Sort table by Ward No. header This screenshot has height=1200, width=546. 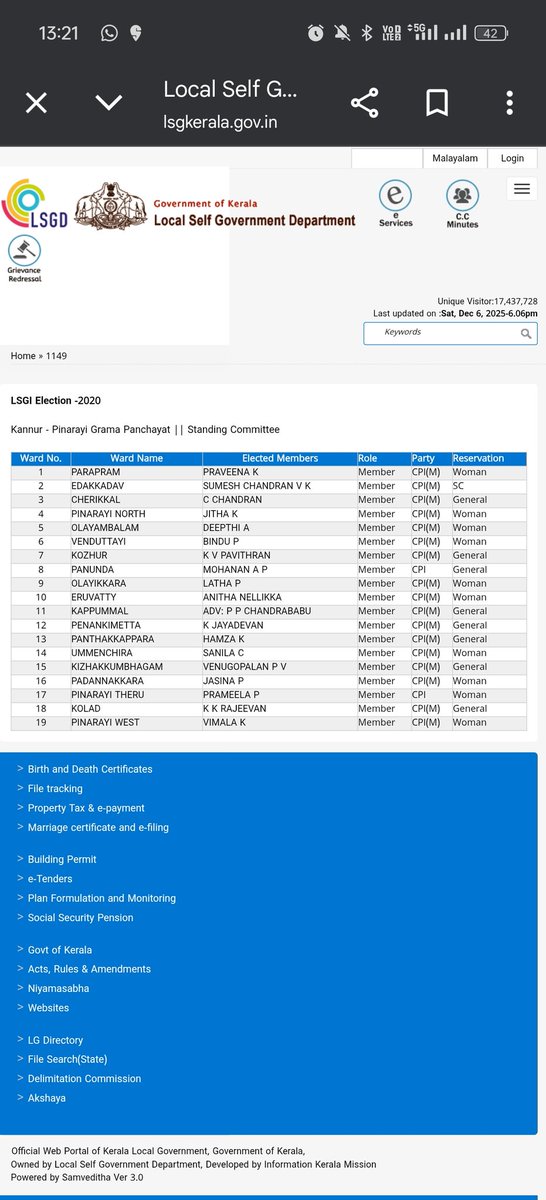[x=41, y=458]
